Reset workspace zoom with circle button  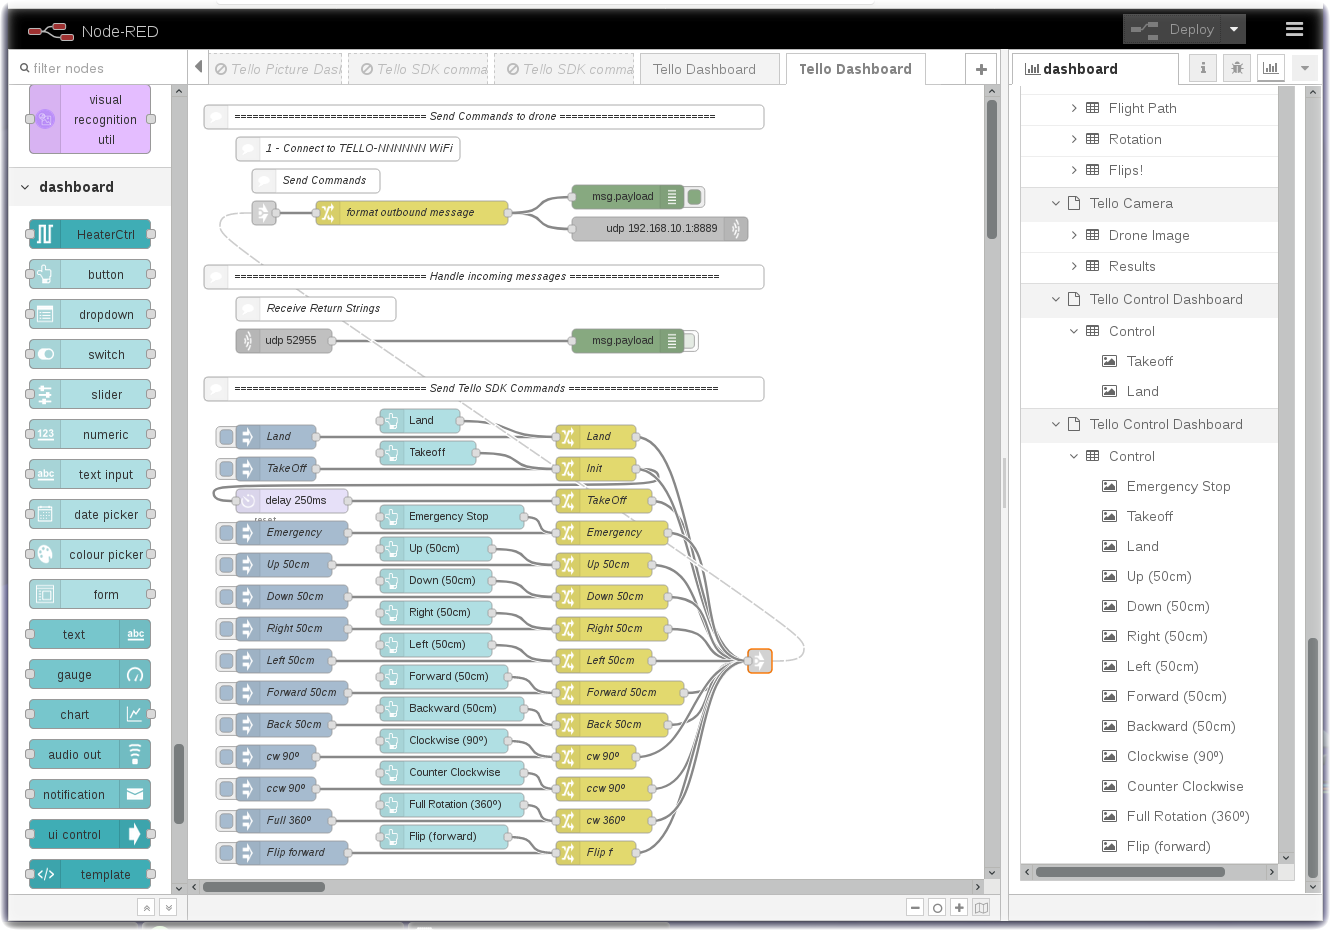937,908
